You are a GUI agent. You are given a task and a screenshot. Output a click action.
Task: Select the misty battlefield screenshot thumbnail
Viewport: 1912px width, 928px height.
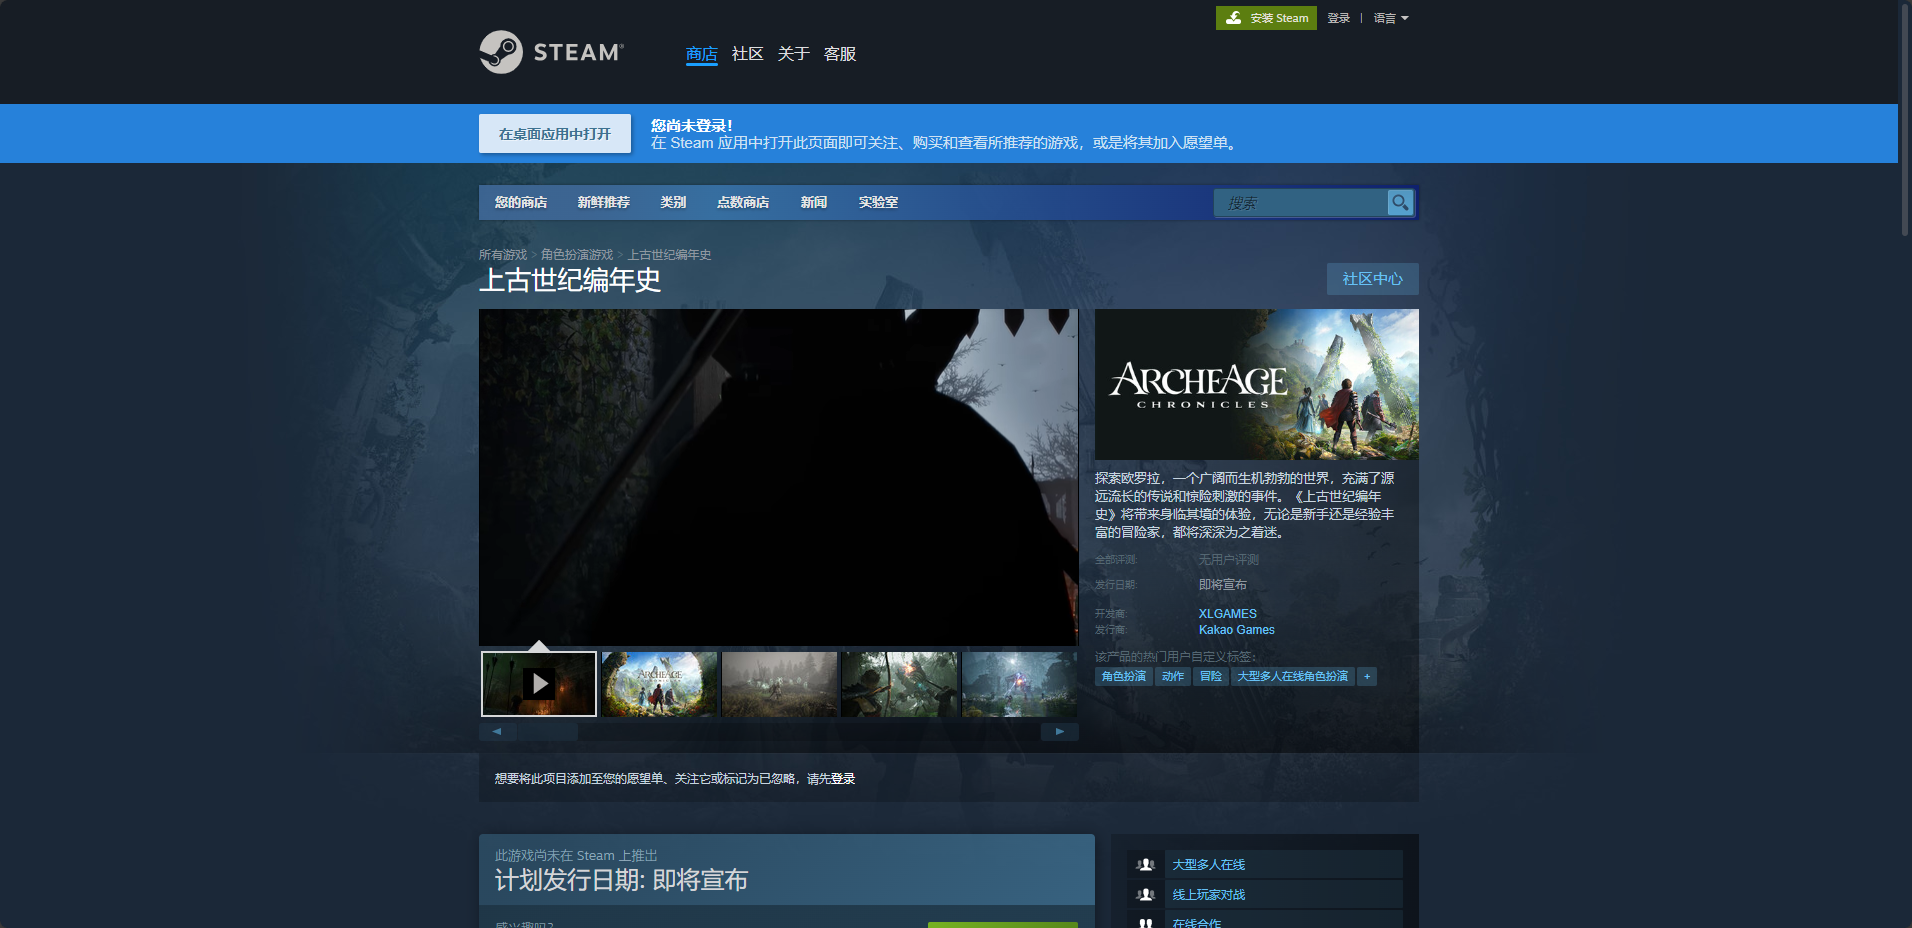(x=779, y=684)
